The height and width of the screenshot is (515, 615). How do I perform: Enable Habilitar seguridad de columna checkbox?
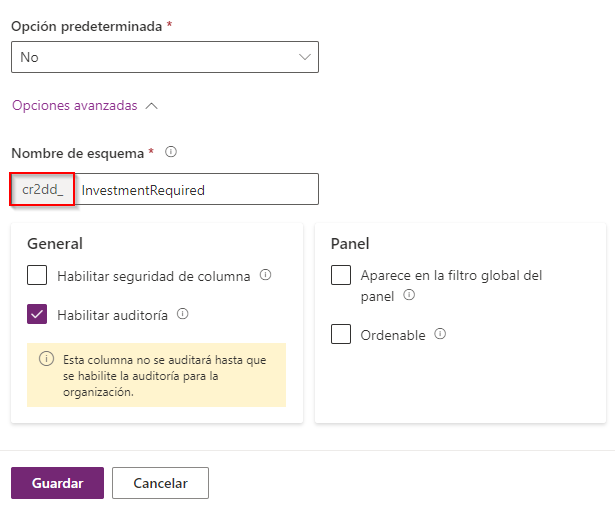point(37,275)
